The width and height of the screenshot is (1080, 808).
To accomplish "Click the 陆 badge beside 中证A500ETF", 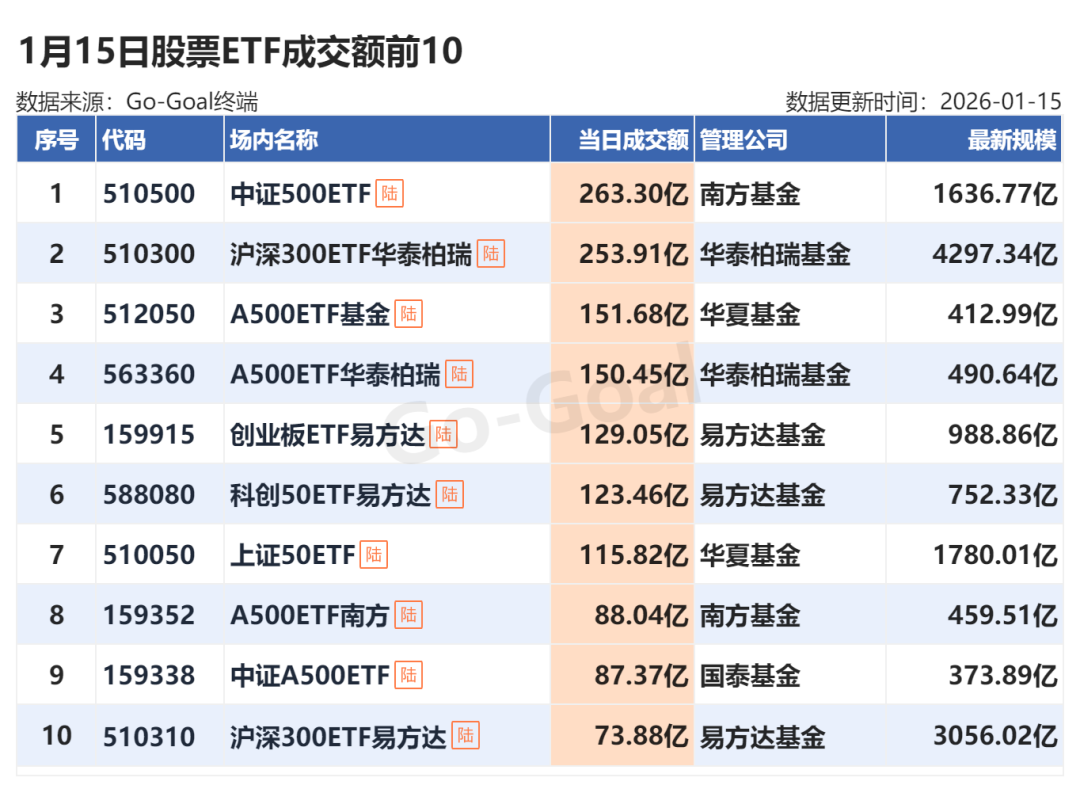I will click(408, 675).
